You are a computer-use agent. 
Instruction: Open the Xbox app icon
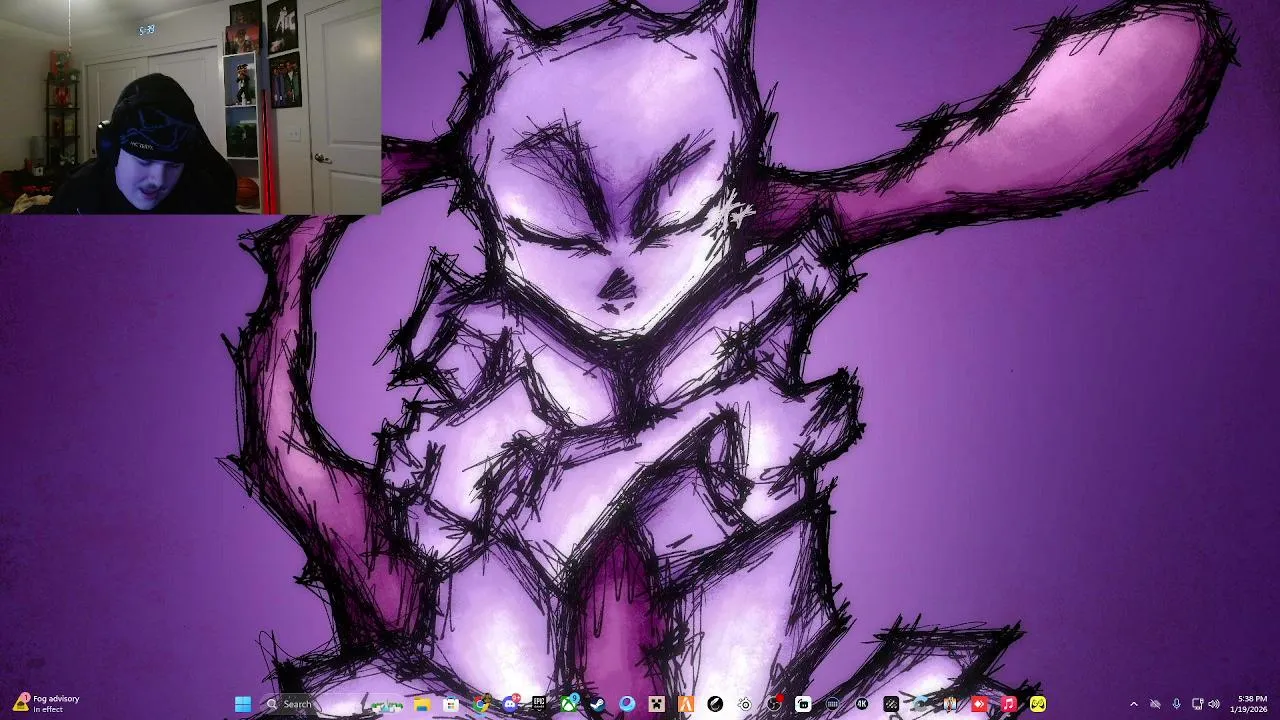[570, 704]
